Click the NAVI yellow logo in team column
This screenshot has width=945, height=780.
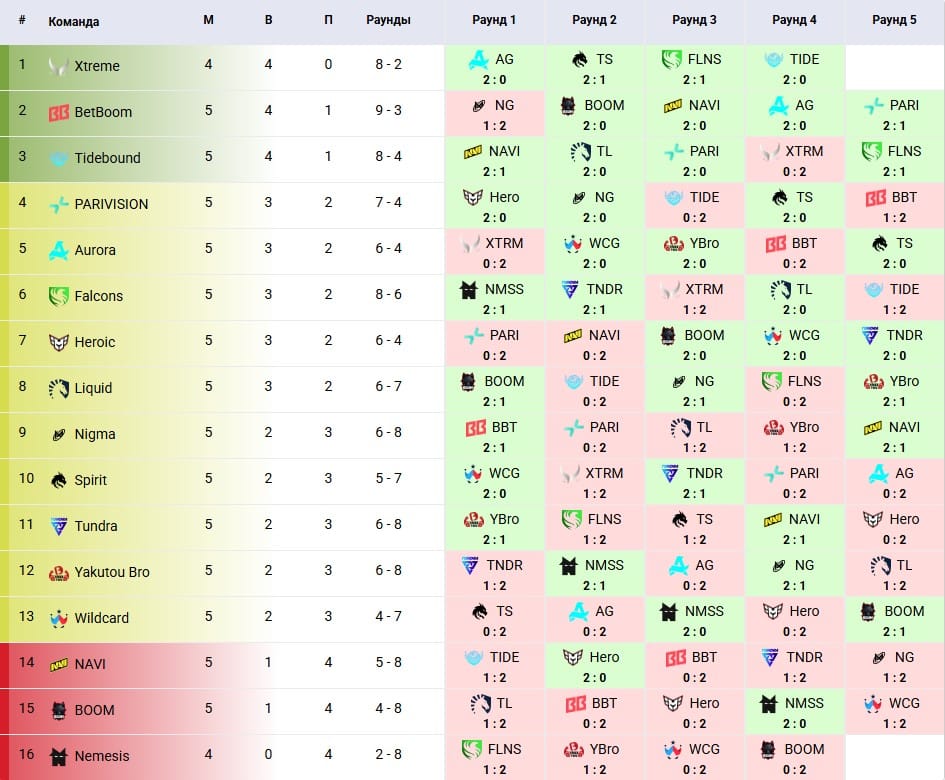pyautogui.click(x=59, y=664)
